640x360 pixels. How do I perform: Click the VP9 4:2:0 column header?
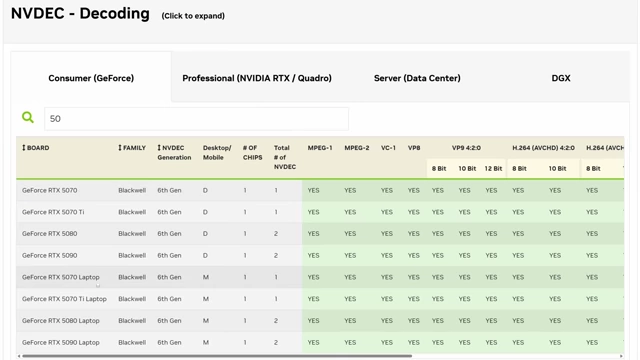click(x=466, y=148)
